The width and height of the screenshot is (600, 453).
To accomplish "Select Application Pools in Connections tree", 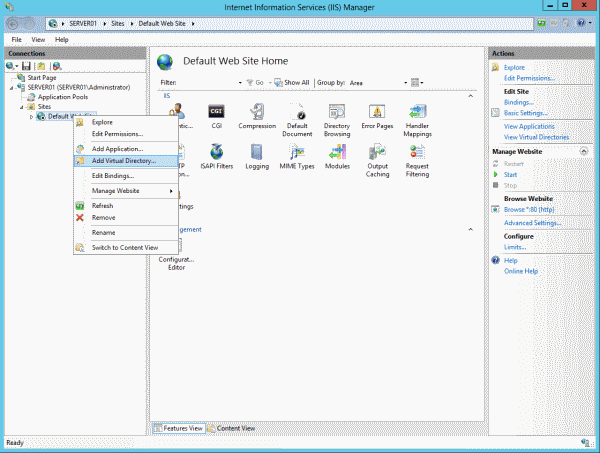I will (63, 97).
